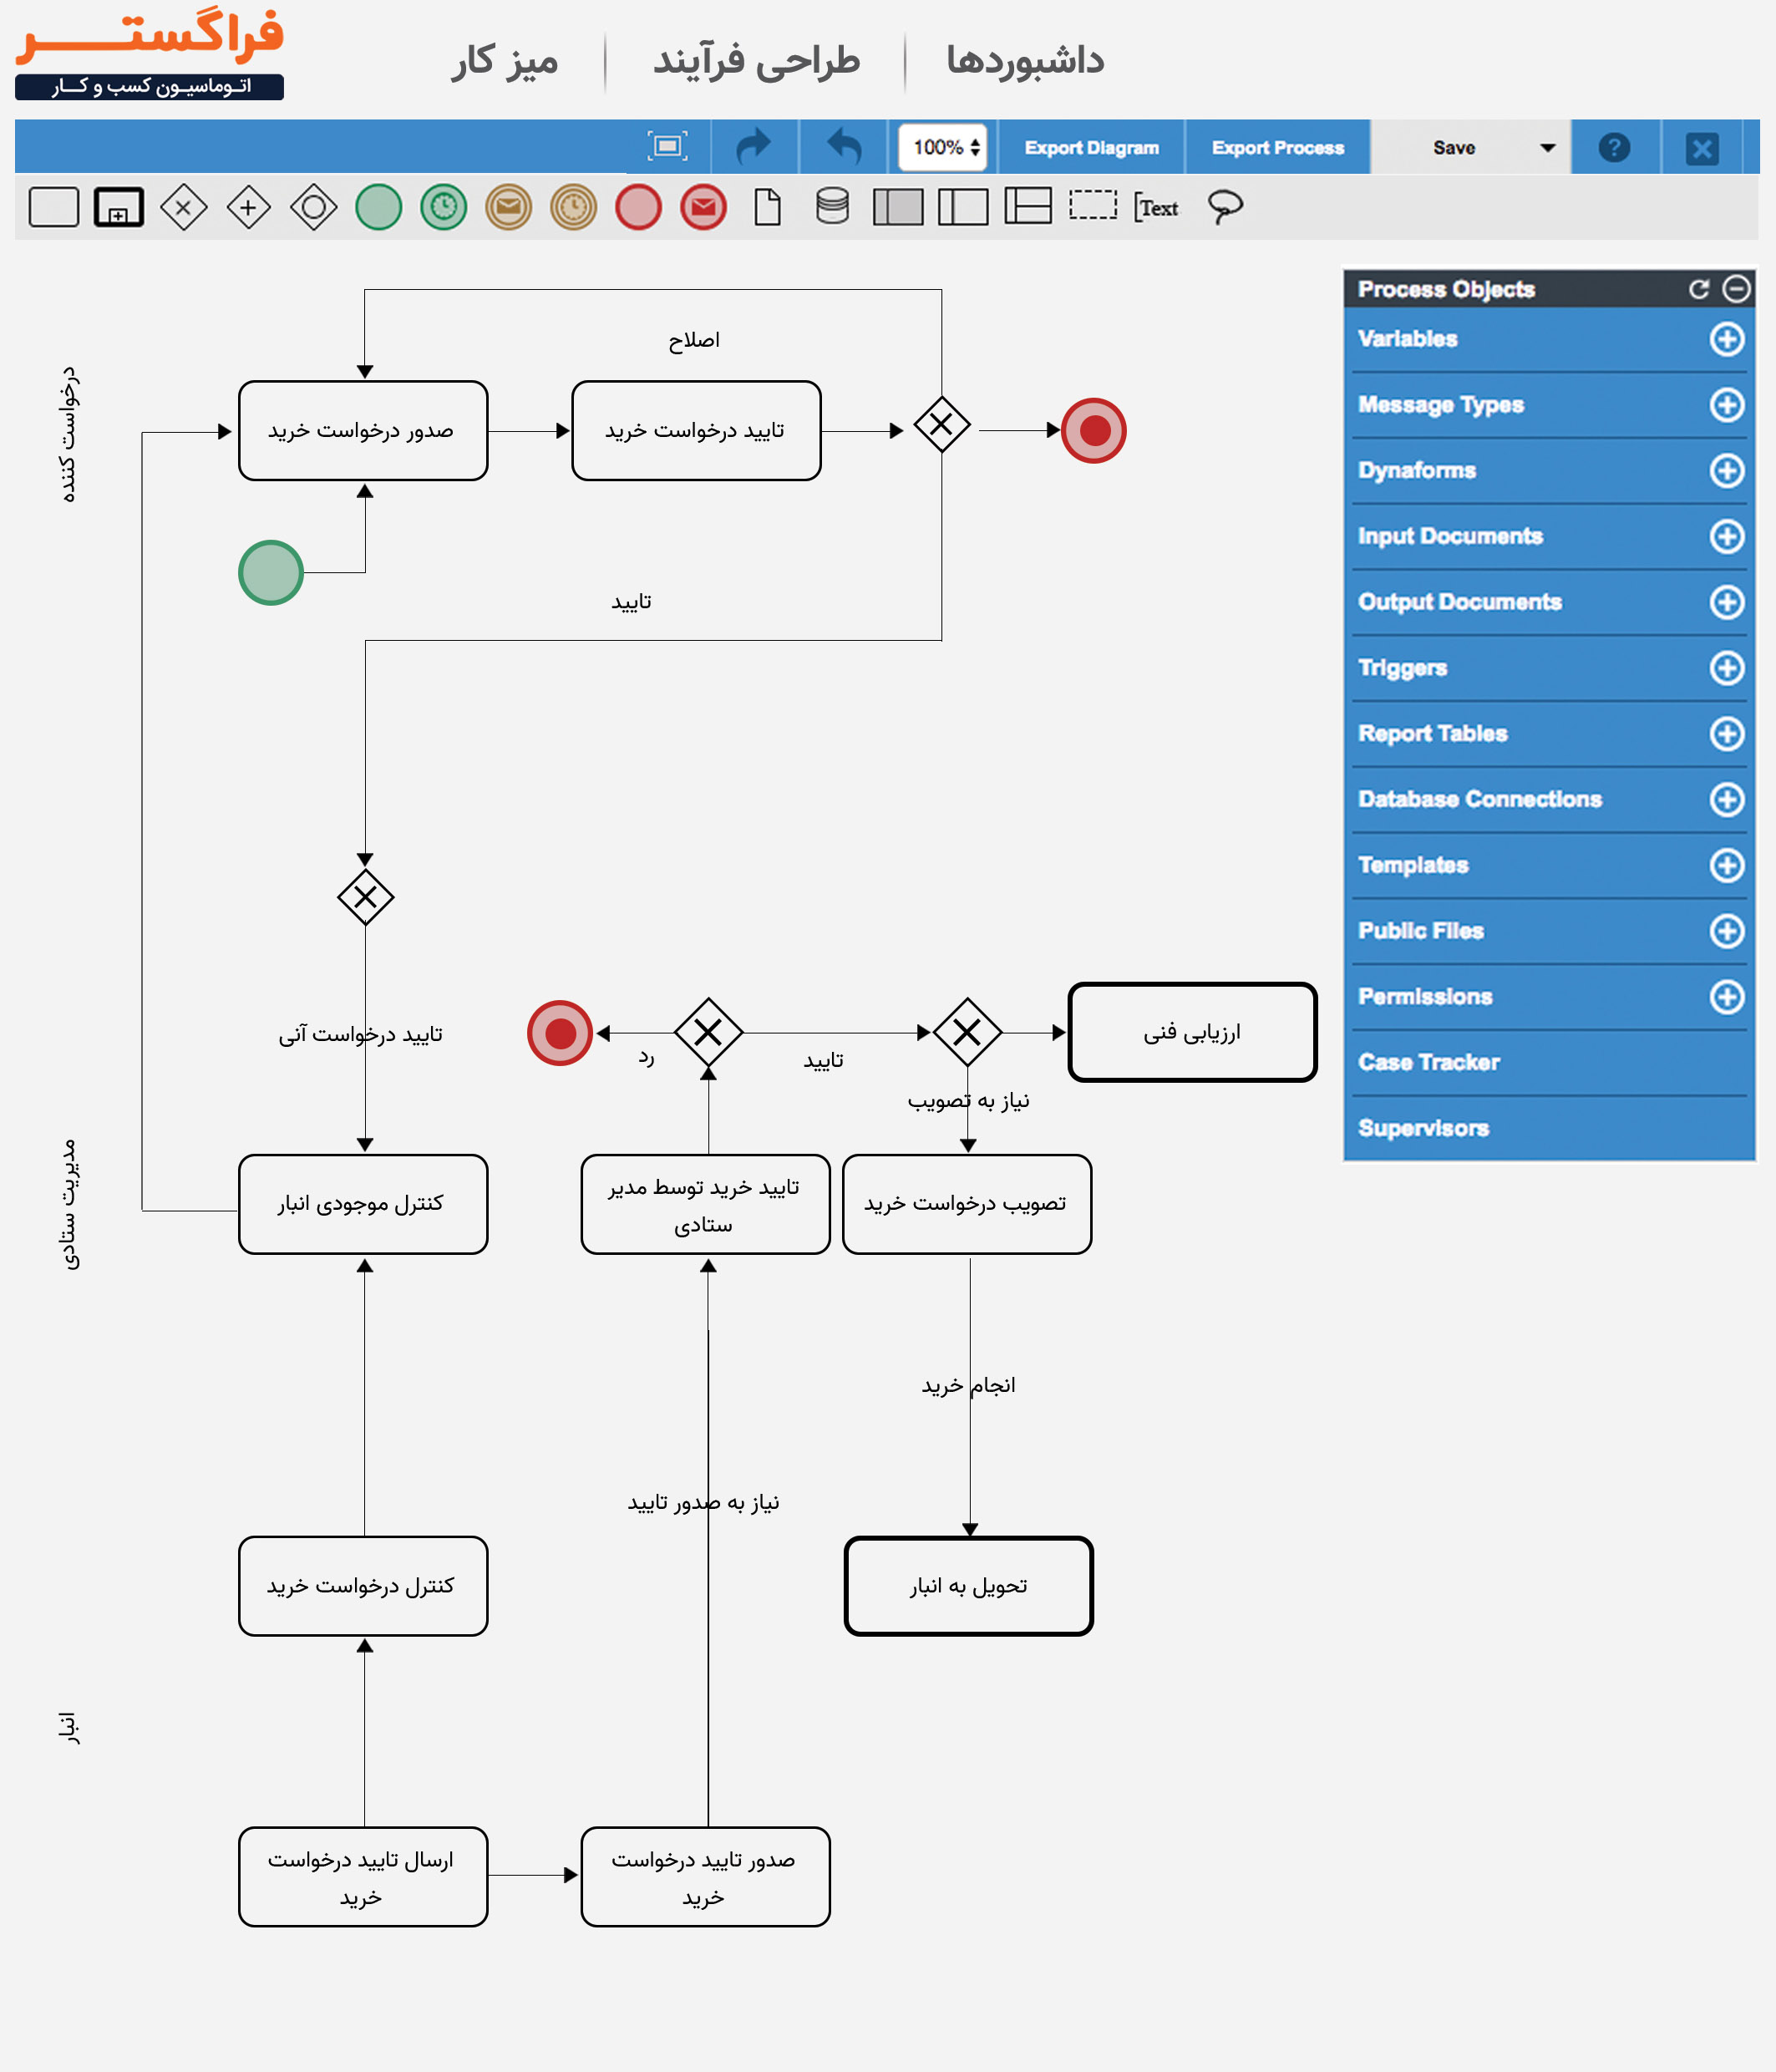Click the fit-to-screen icon

[x=669, y=146]
